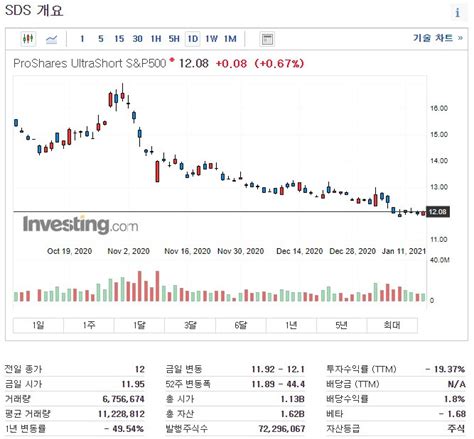Click the Dec 14, 2020 date axis label
This screenshot has height=439, width=474.
[299, 251]
